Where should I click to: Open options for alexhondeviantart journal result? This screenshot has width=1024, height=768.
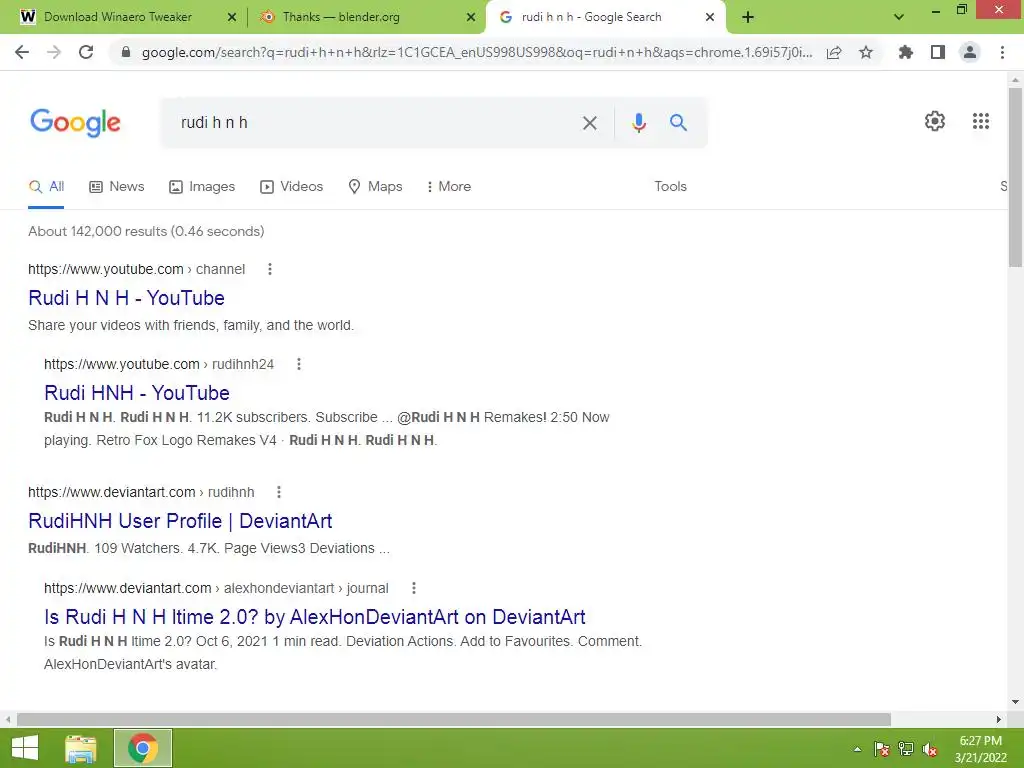(x=413, y=588)
